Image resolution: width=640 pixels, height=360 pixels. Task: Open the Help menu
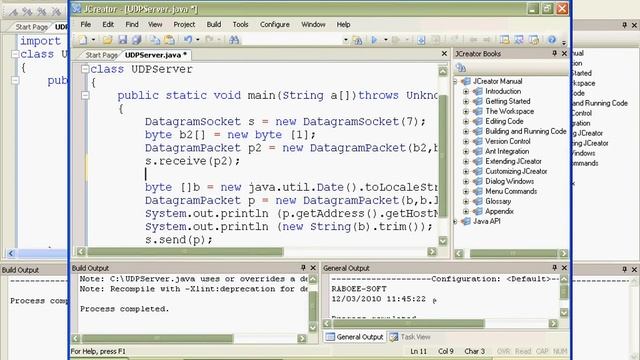pyautogui.click(x=343, y=24)
